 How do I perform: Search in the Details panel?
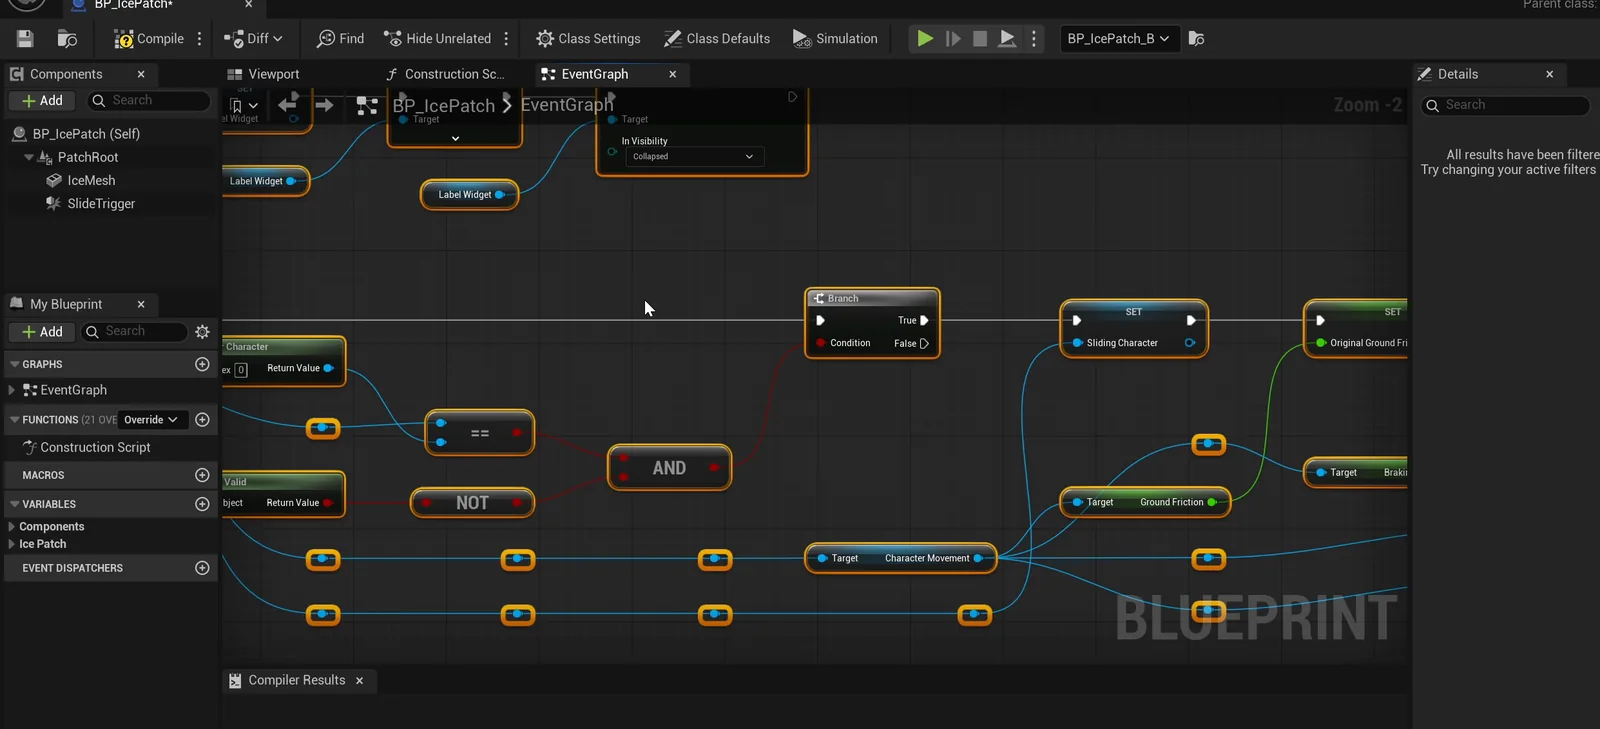coord(1505,105)
